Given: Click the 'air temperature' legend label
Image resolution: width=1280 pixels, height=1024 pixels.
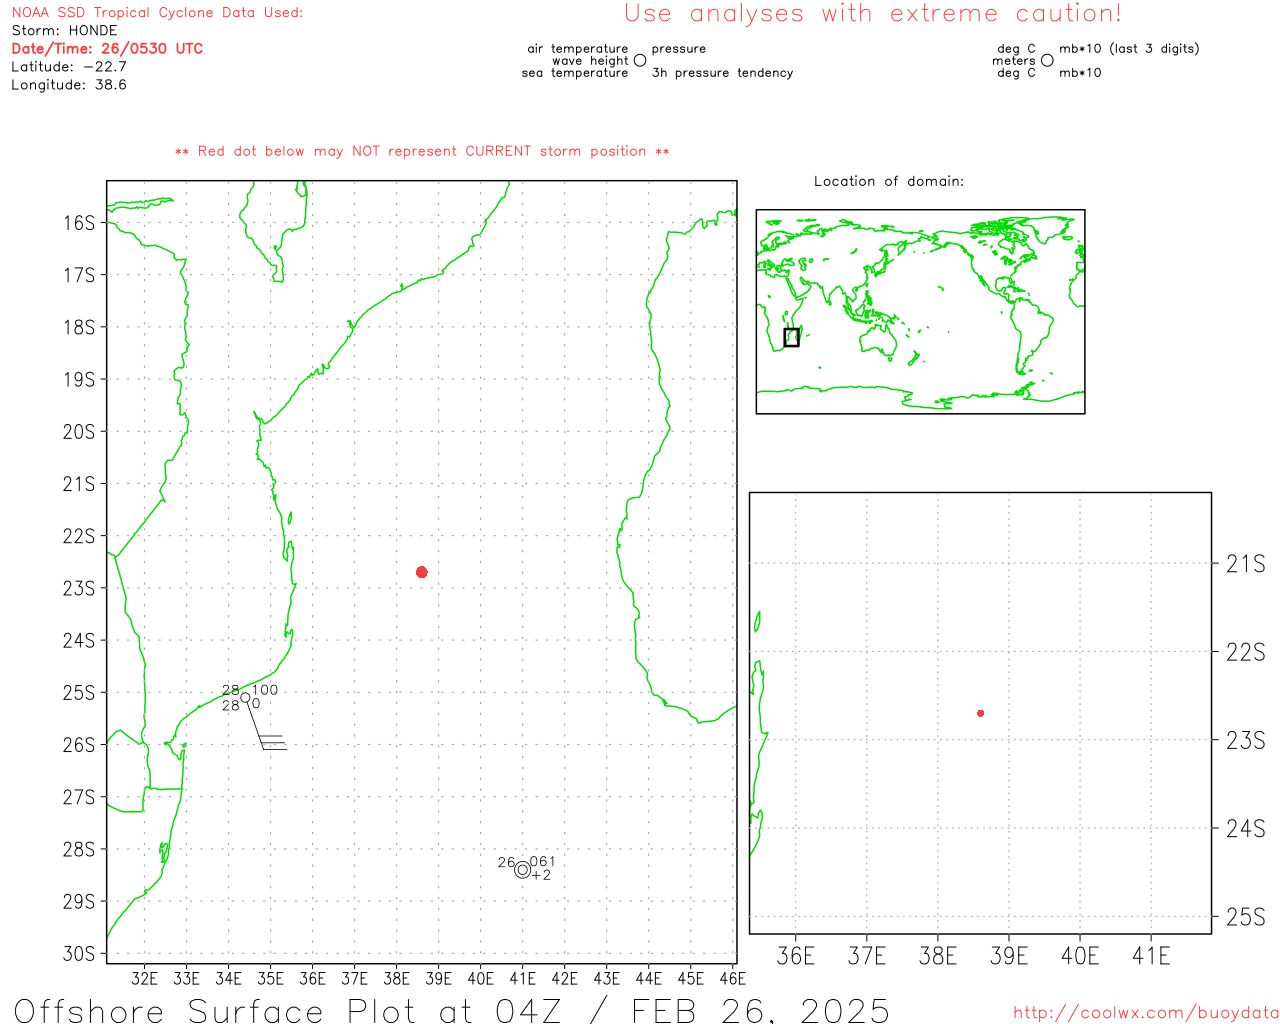Looking at the screenshot, I should [578, 48].
